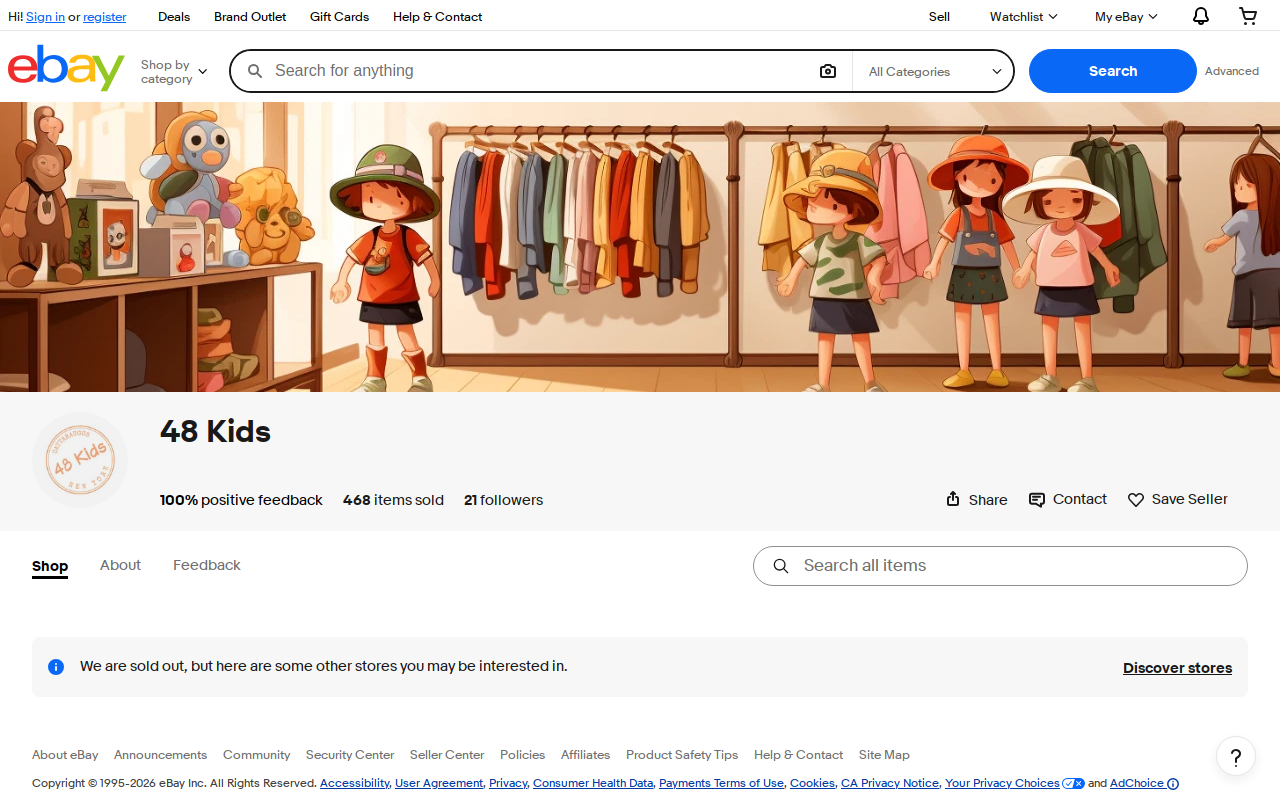Viewport: 1280px width, 800px height.
Task: Click 21 followers text
Action: 503,500
